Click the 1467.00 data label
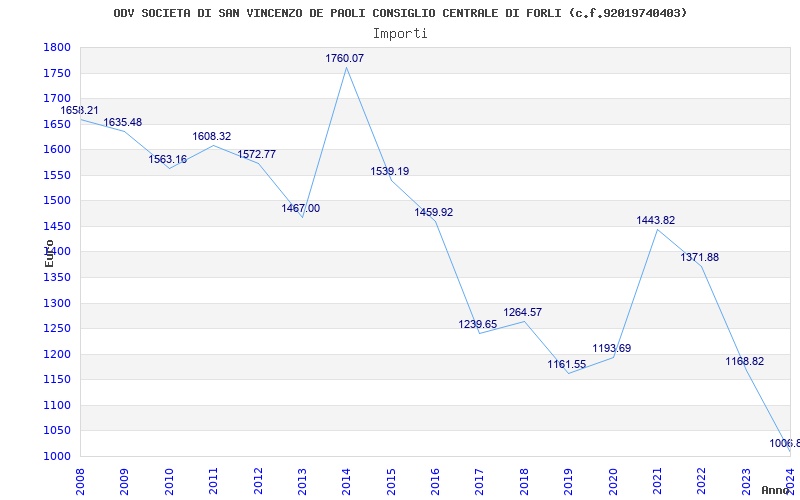This screenshot has height=500, width=800. tap(301, 208)
